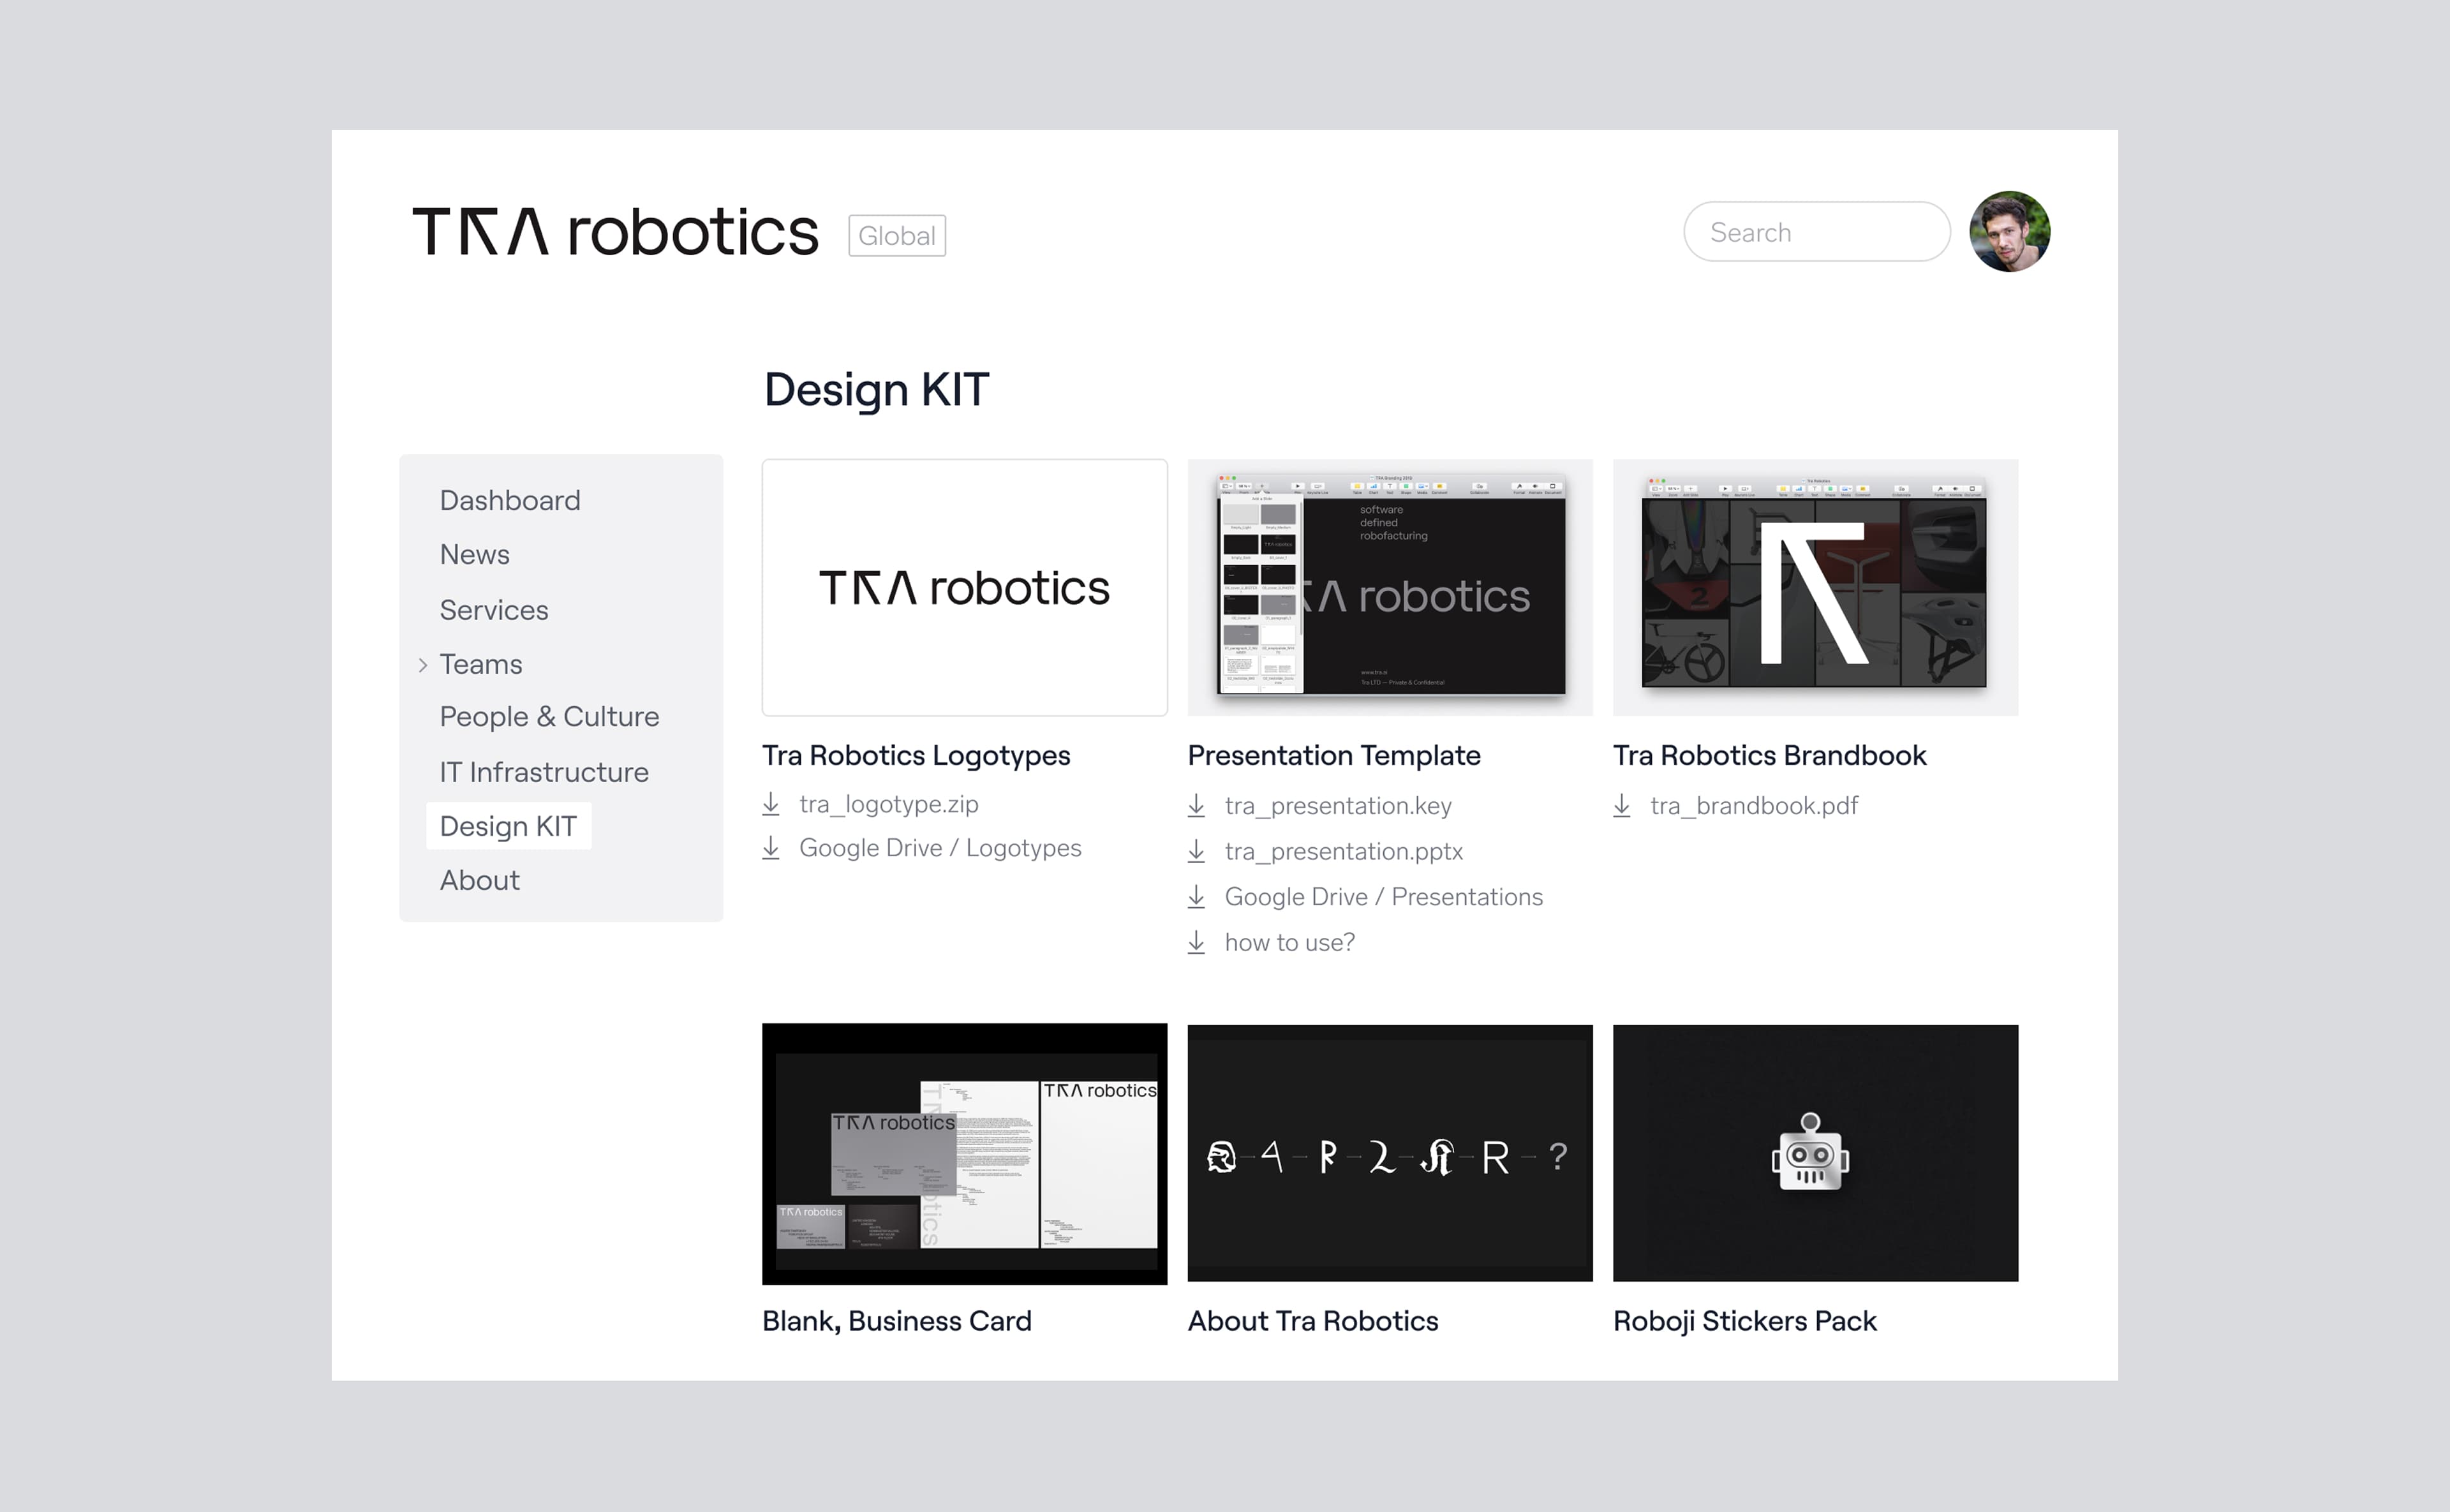Click inside the Search field

point(1816,232)
